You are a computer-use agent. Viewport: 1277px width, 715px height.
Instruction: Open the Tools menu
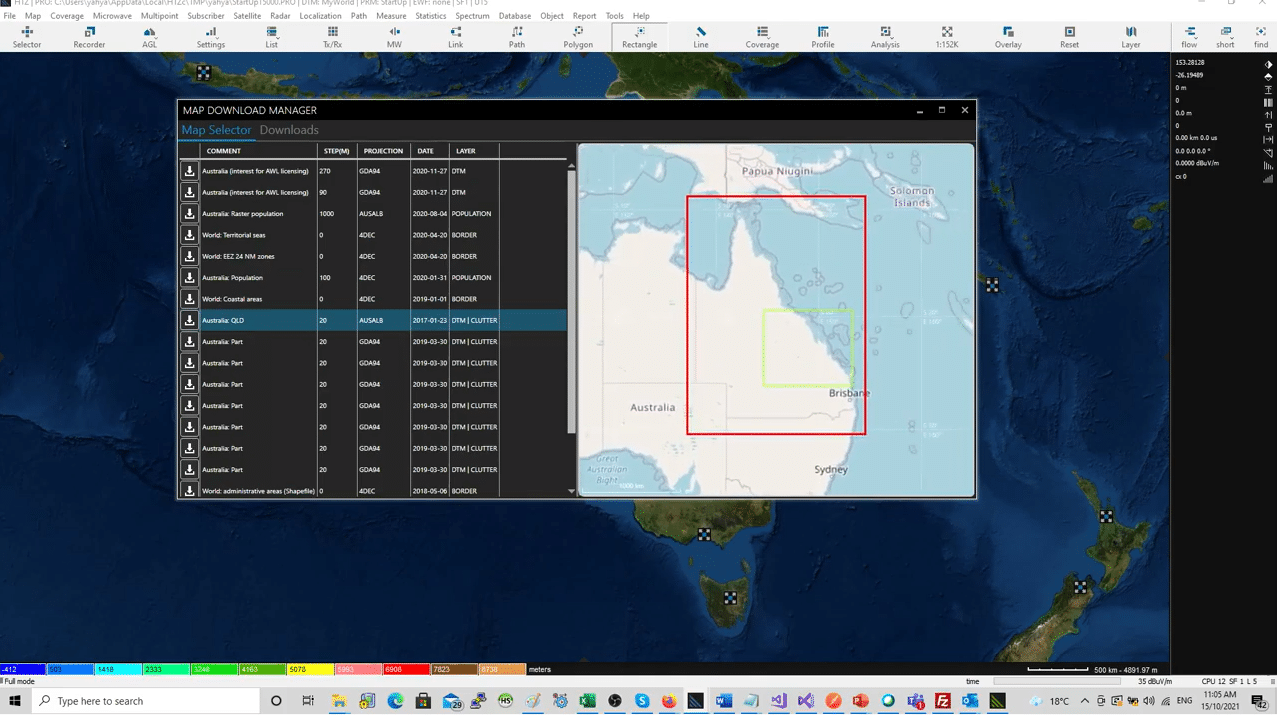point(613,15)
